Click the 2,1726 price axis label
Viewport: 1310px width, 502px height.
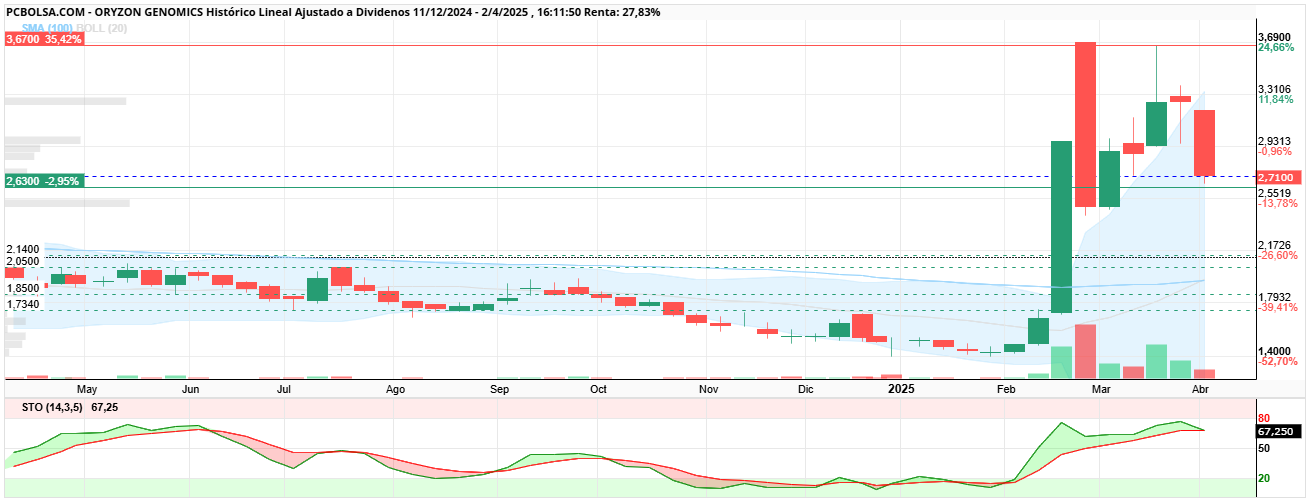[1275, 245]
